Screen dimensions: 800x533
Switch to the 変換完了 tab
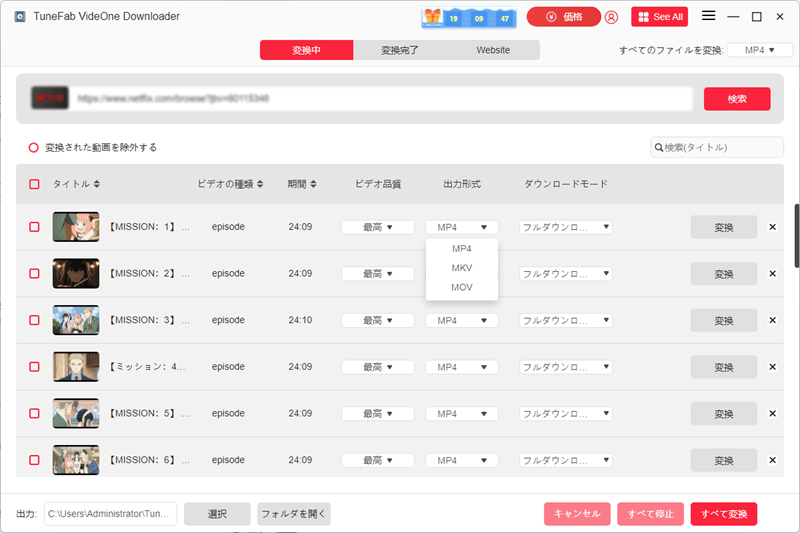coord(399,50)
